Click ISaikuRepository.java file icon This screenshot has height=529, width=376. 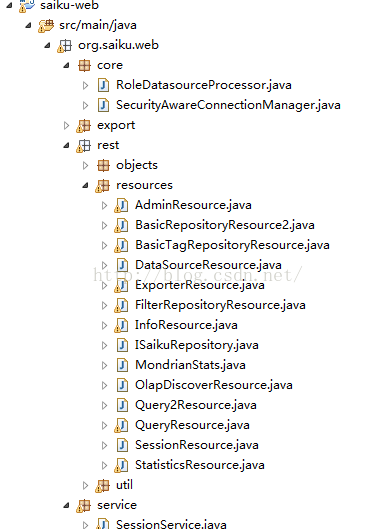(x=122, y=345)
